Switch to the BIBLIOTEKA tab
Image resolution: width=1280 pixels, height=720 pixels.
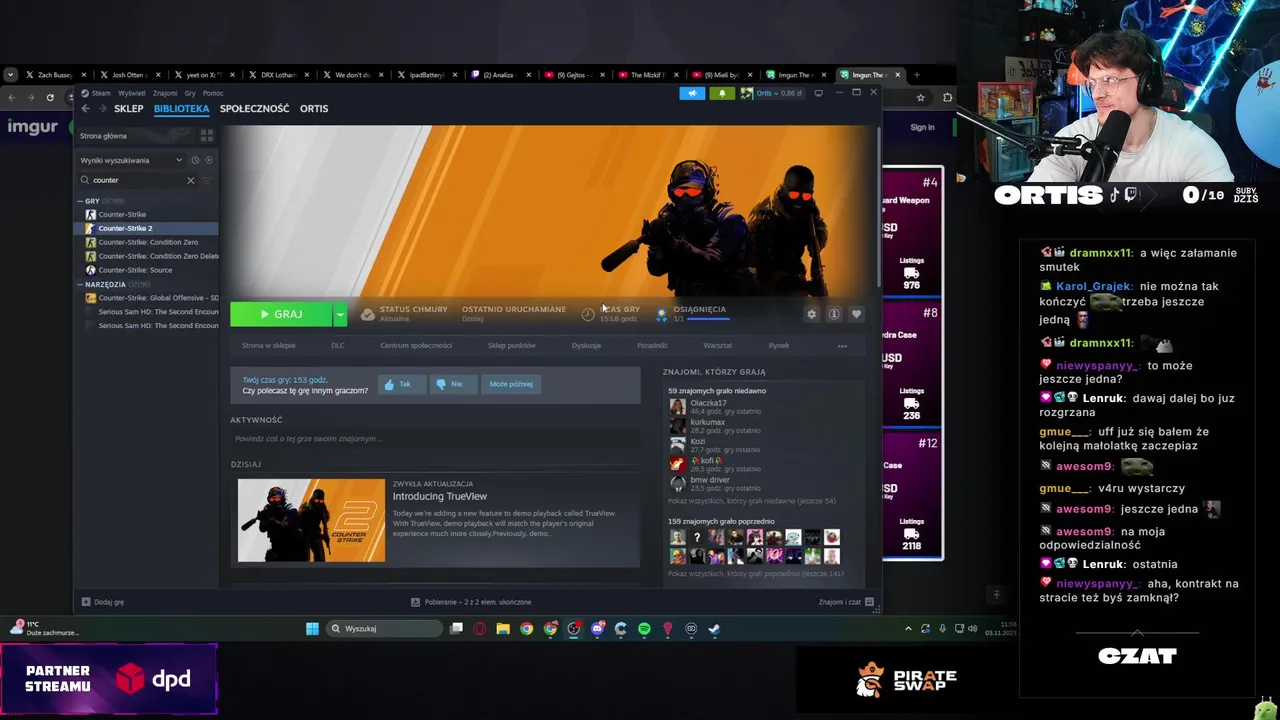(x=181, y=108)
